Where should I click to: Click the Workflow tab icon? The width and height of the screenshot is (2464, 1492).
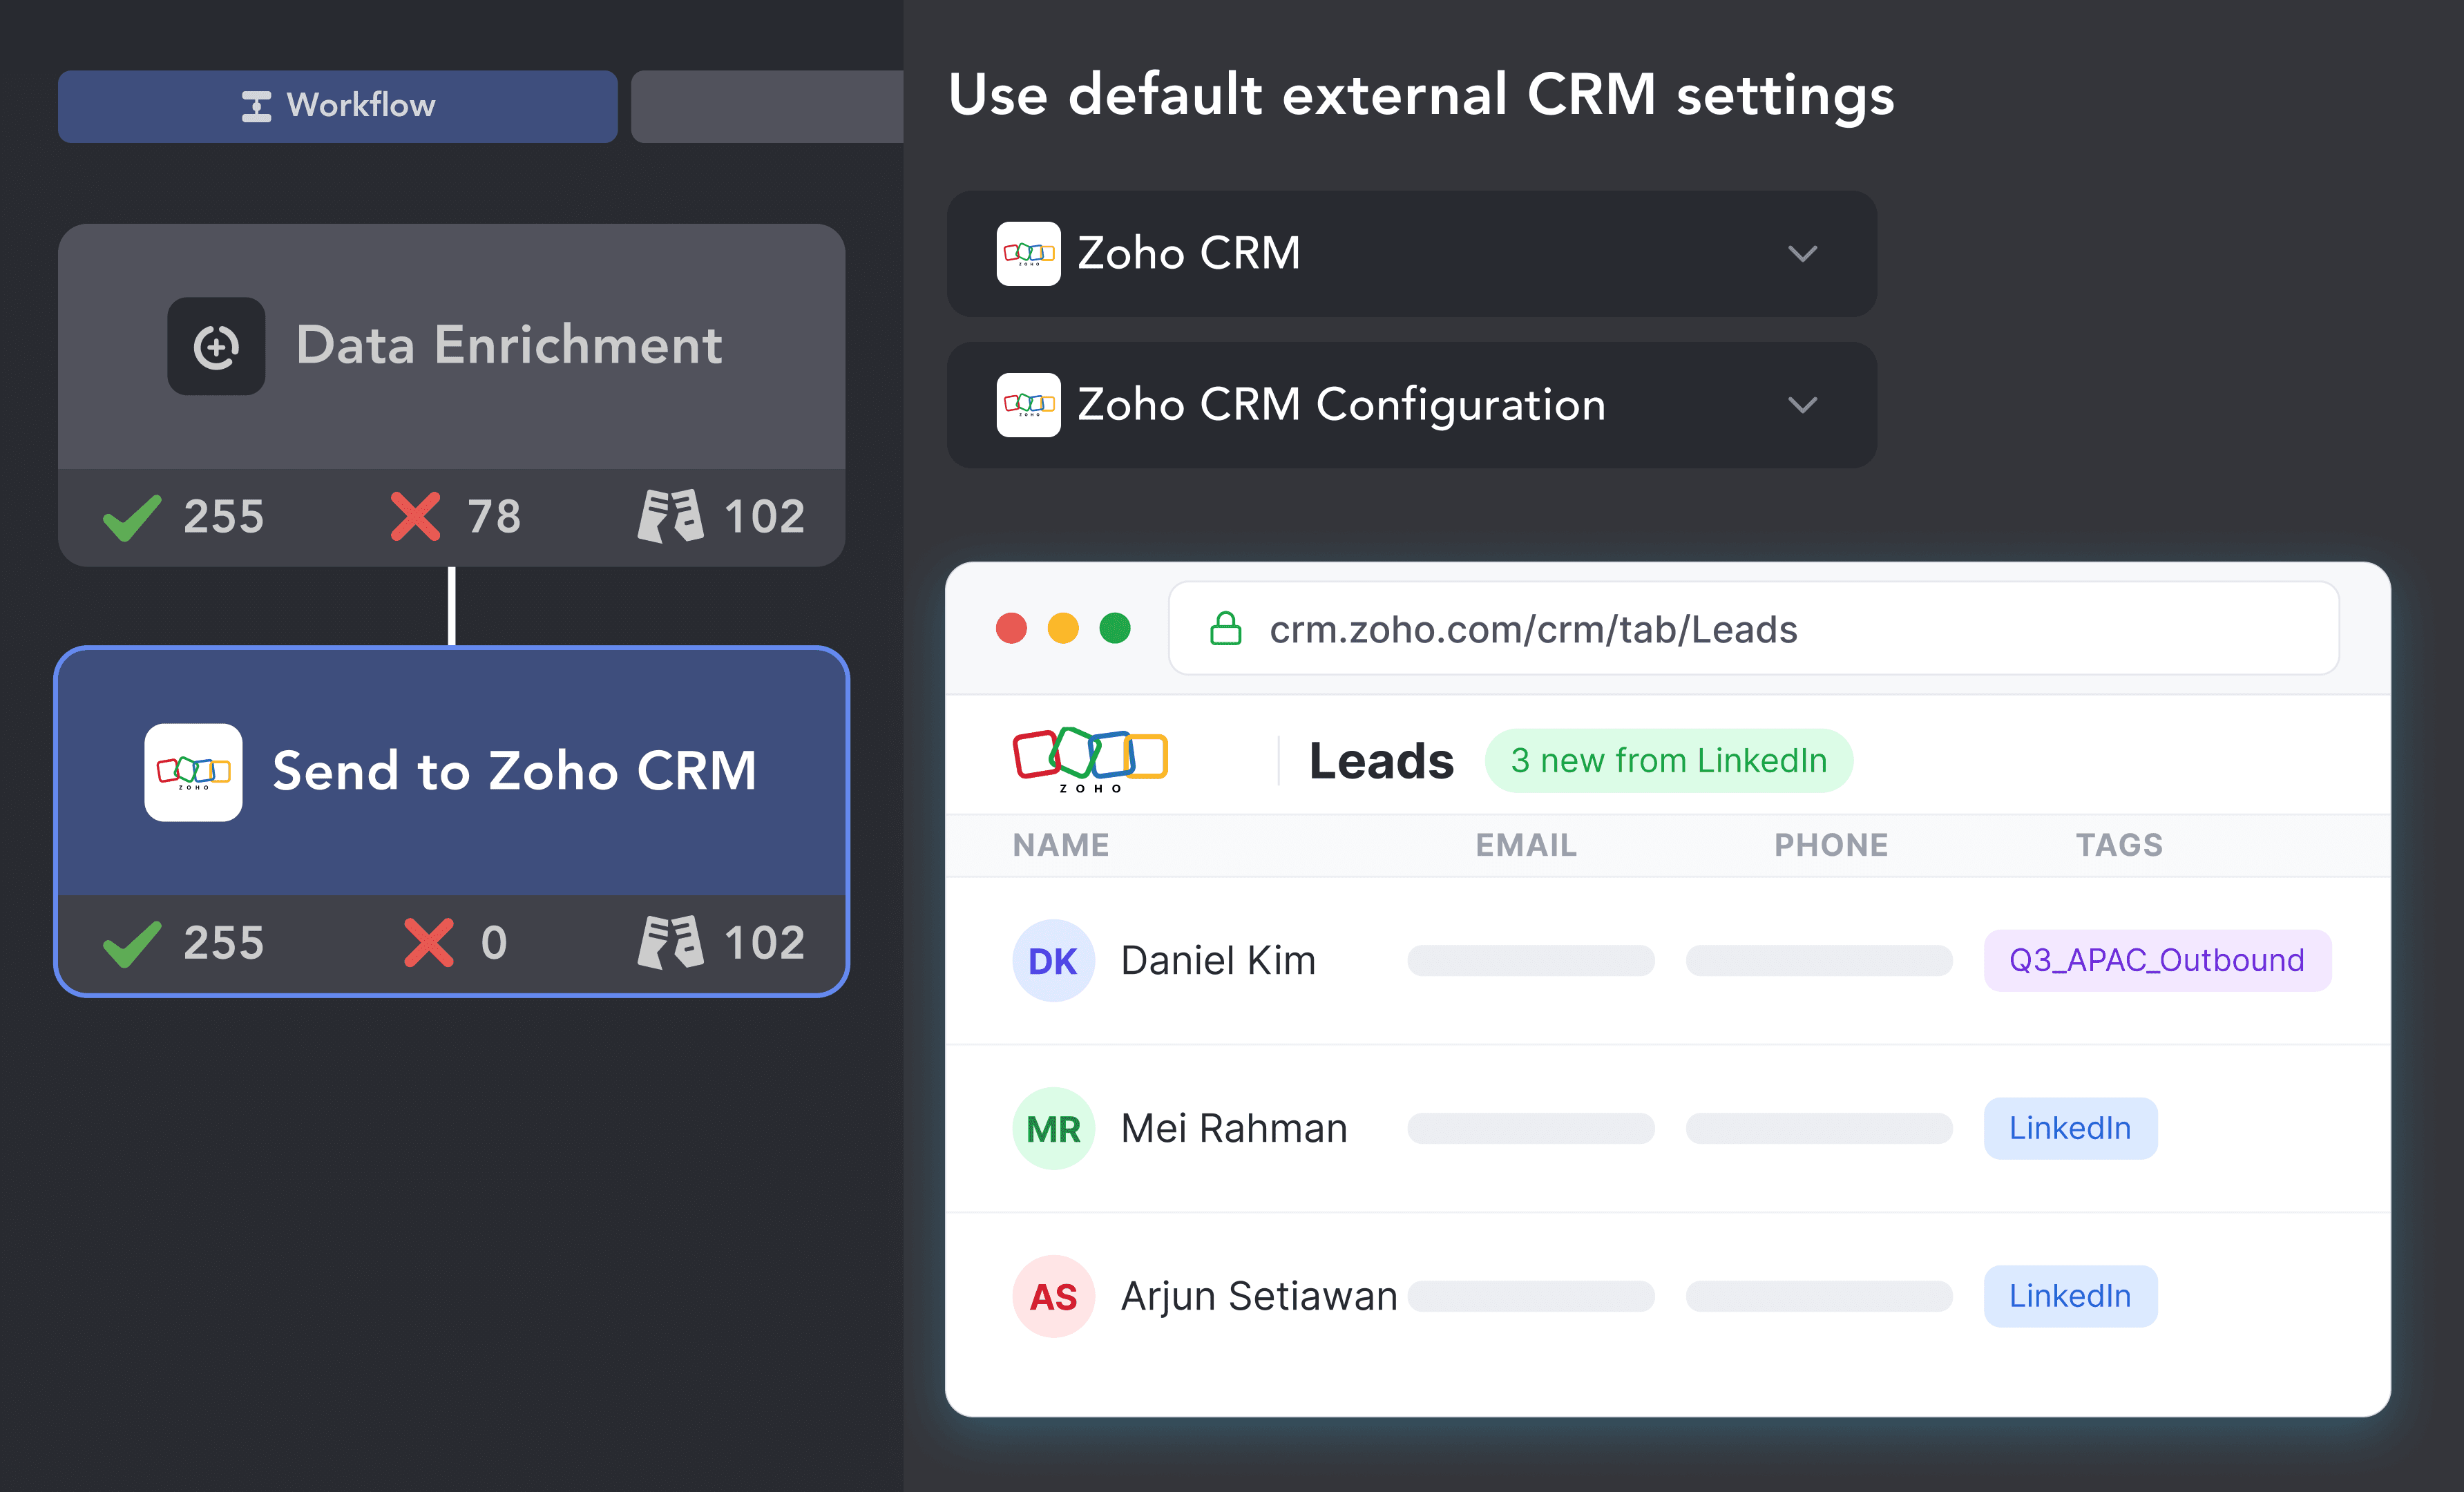click(256, 106)
